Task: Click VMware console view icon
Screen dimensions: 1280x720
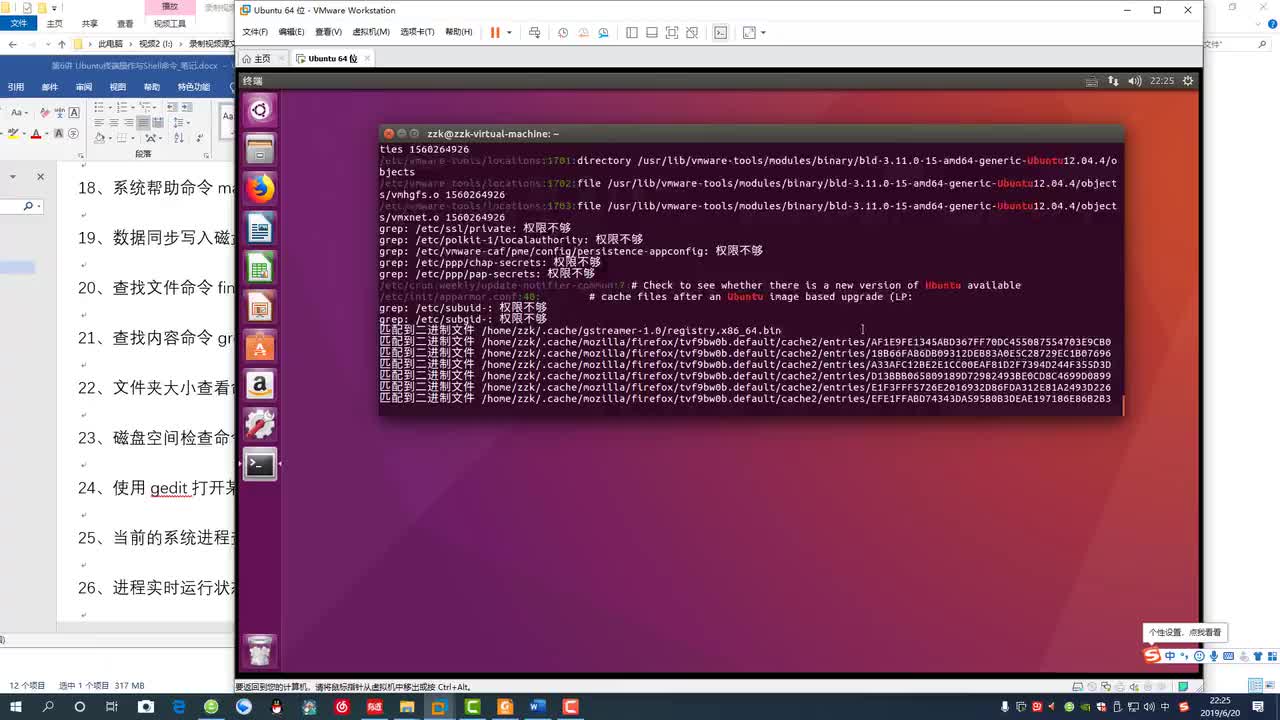Action: point(720,32)
